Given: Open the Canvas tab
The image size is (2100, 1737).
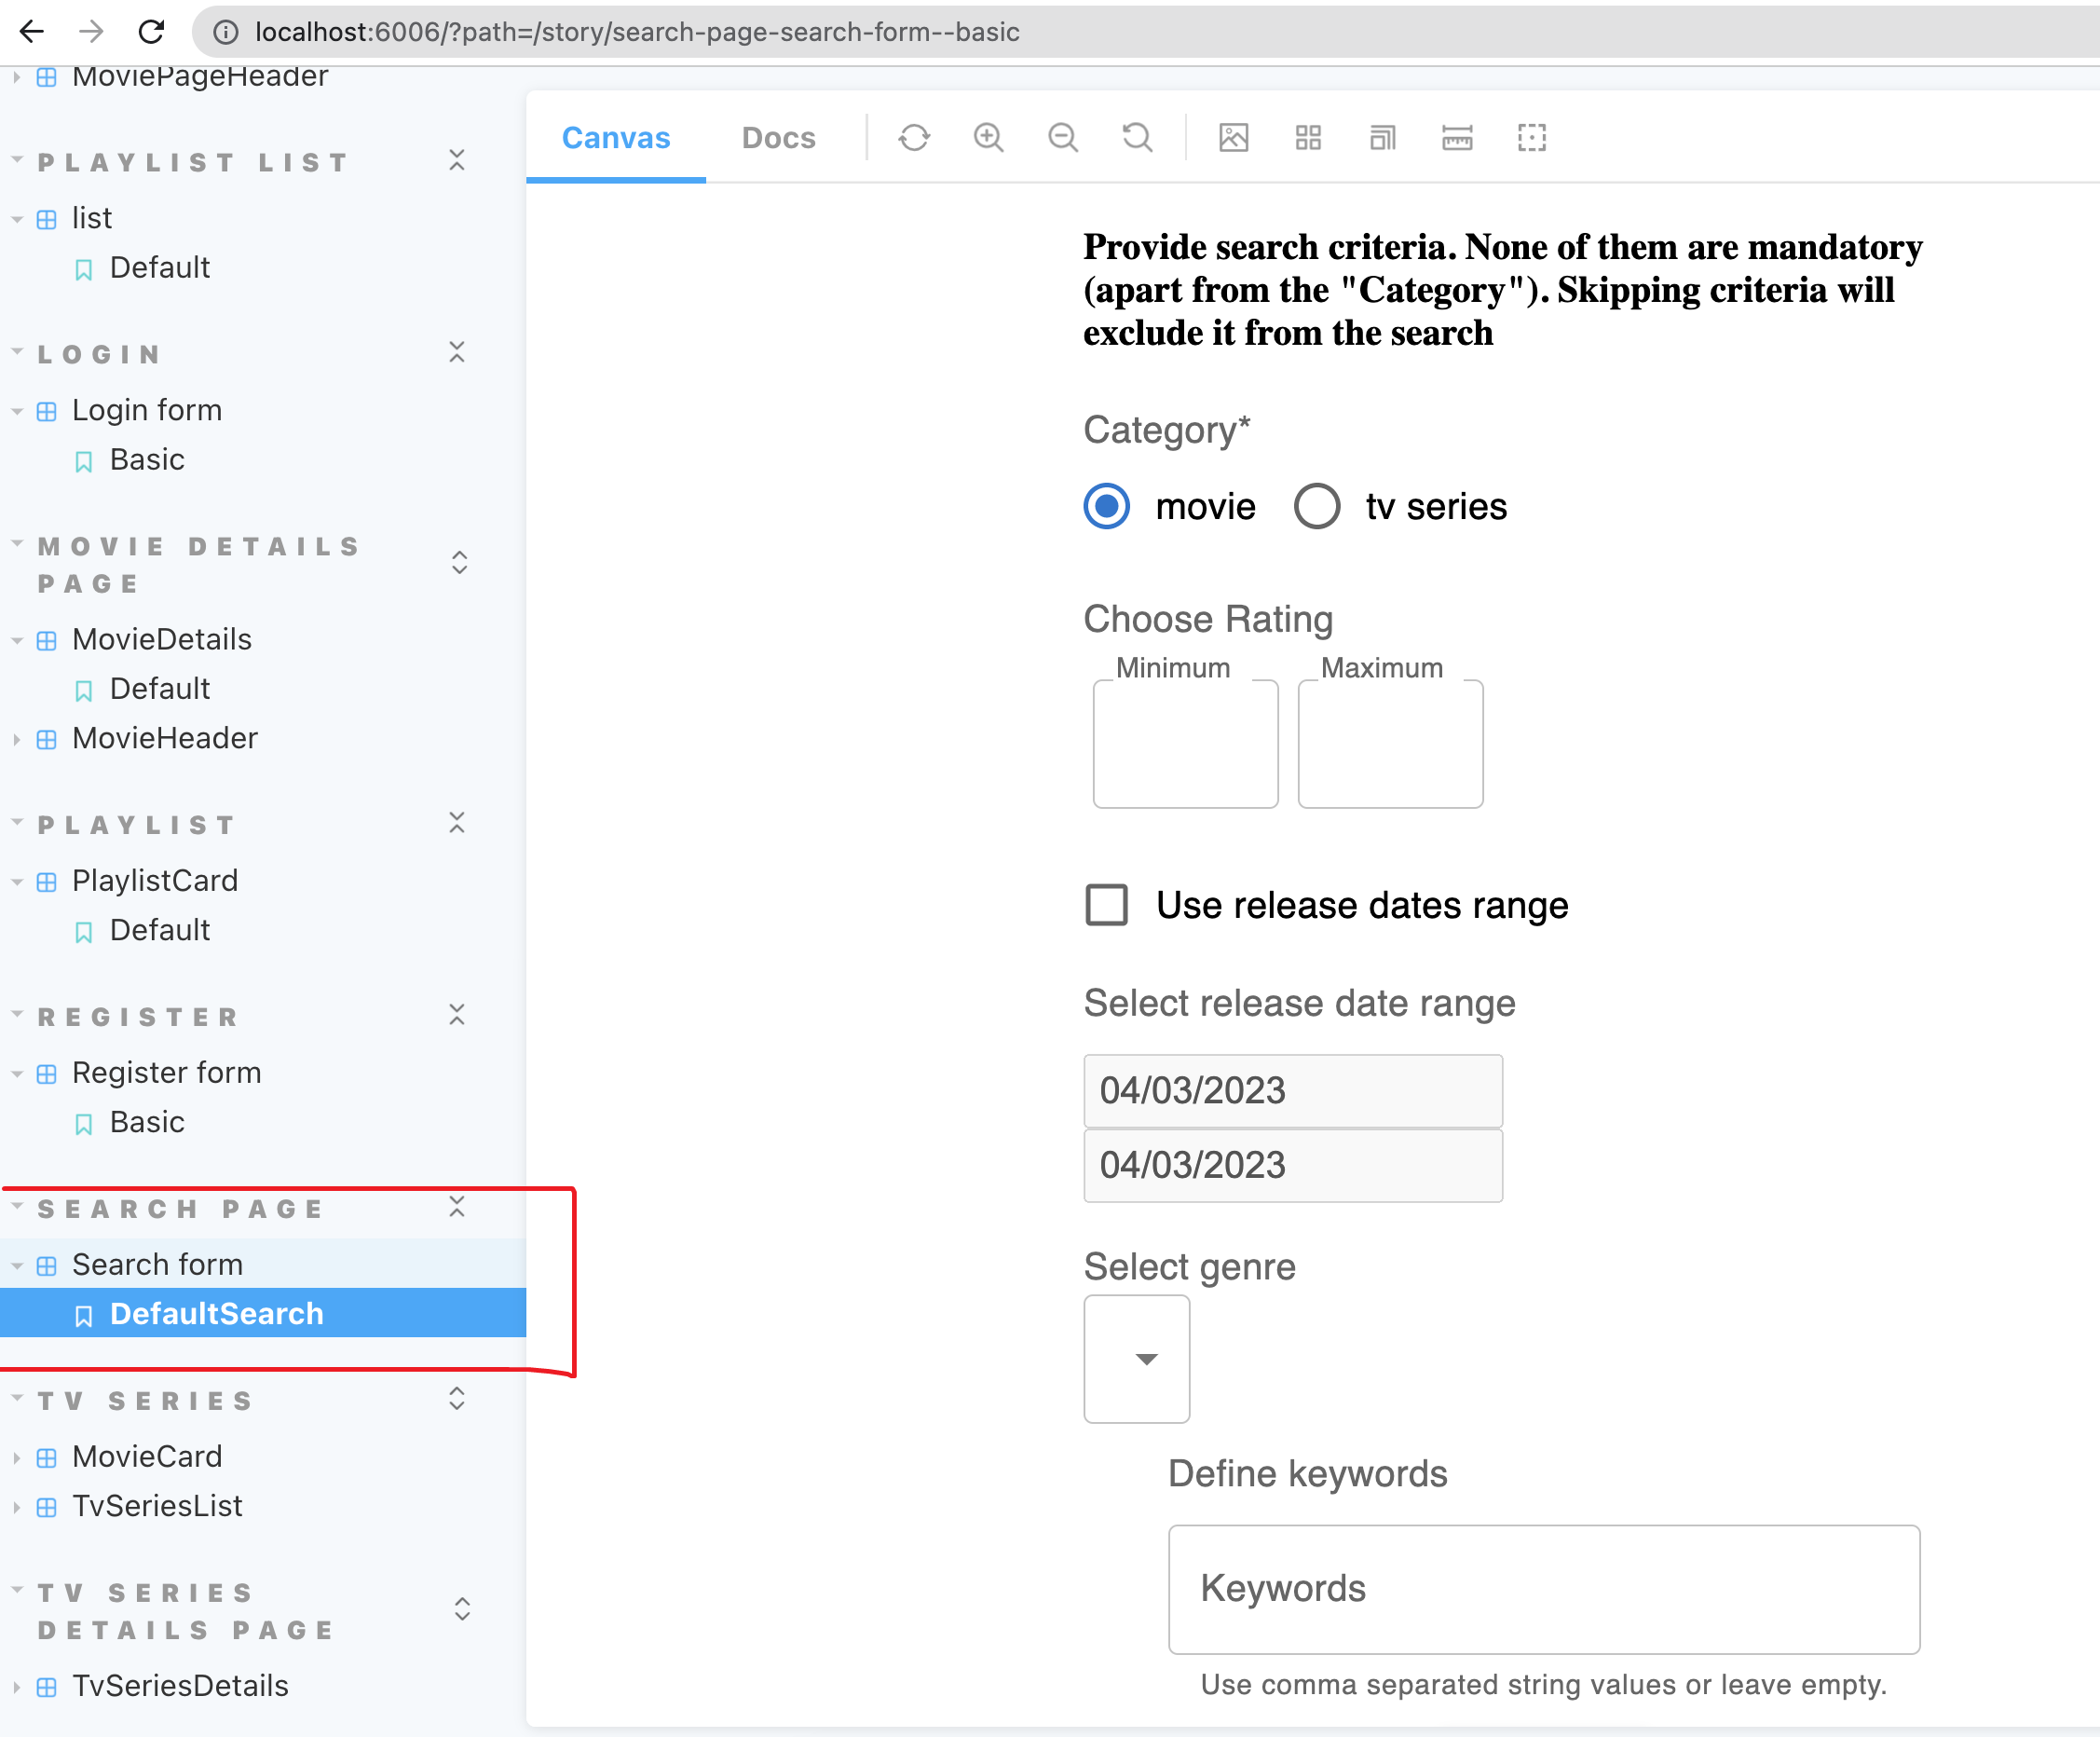Looking at the screenshot, I should pos(616,138).
